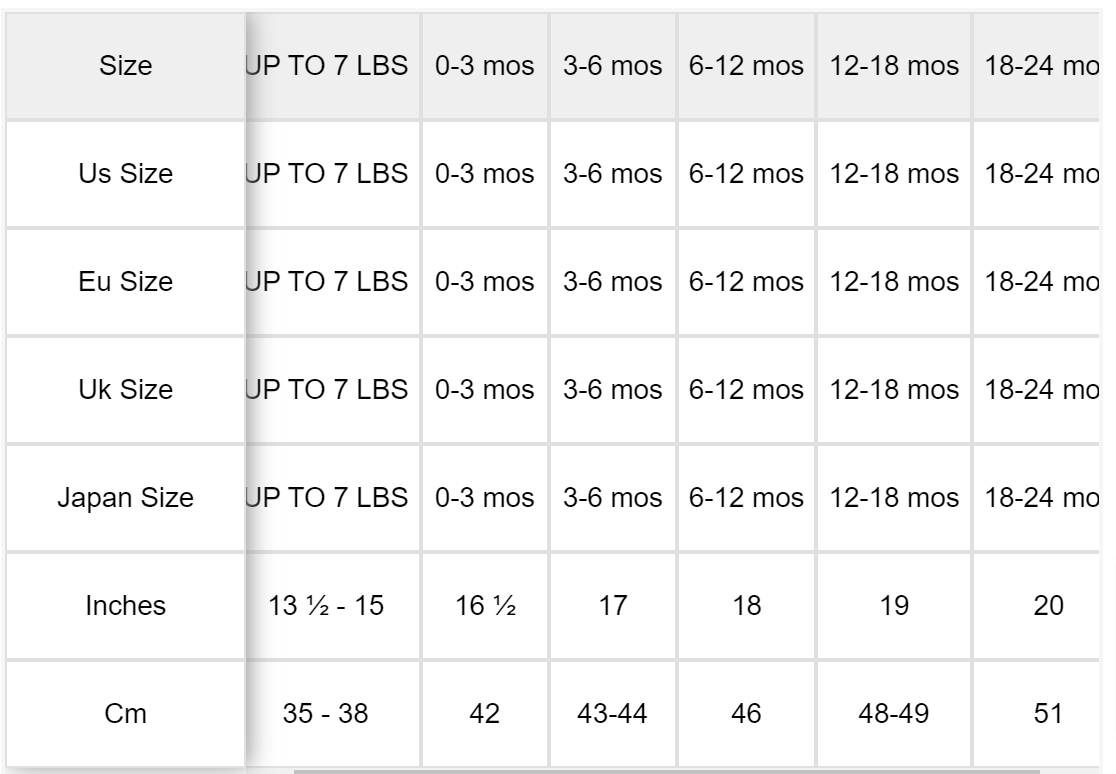The width and height of the screenshot is (1116, 774).
Task: Select "3-6 mos" in the Japan Size row
Action: pos(612,497)
